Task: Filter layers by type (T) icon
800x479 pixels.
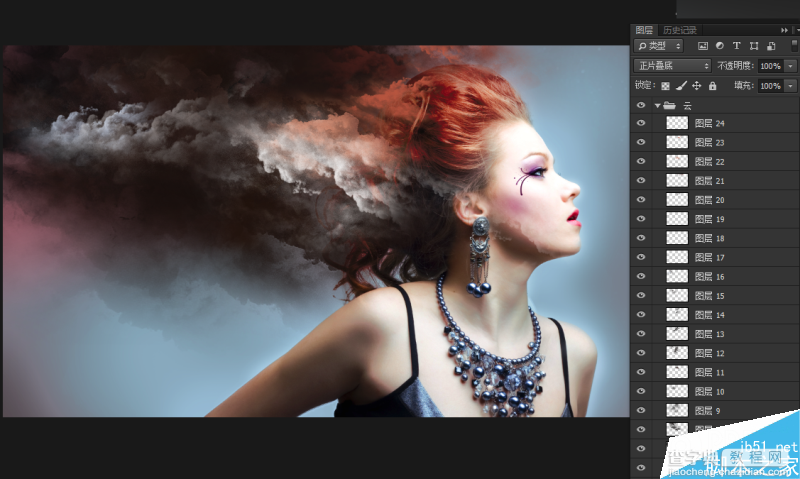Action: (736, 46)
